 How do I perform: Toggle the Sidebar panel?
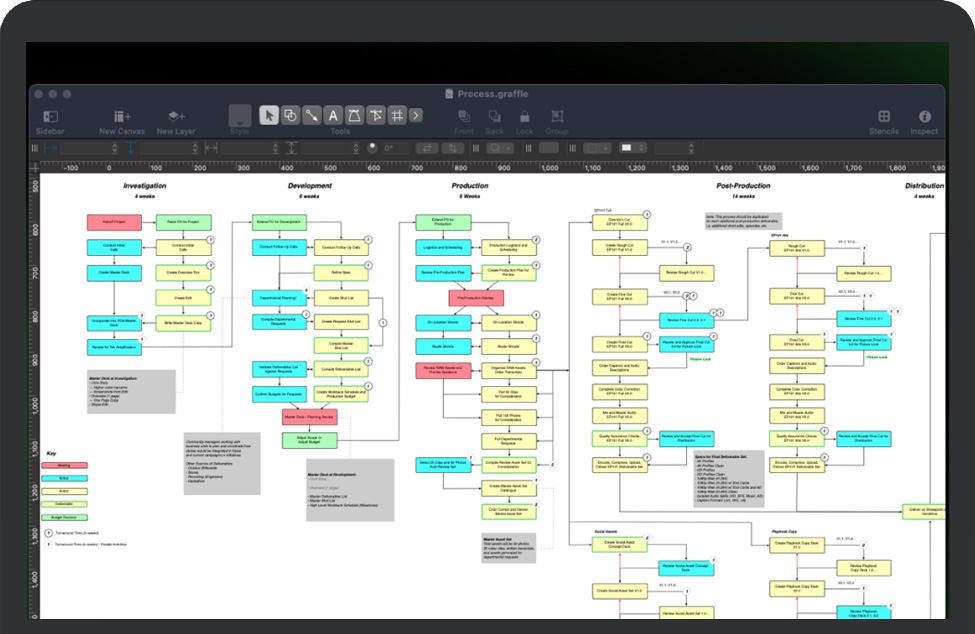(x=50, y=117)
